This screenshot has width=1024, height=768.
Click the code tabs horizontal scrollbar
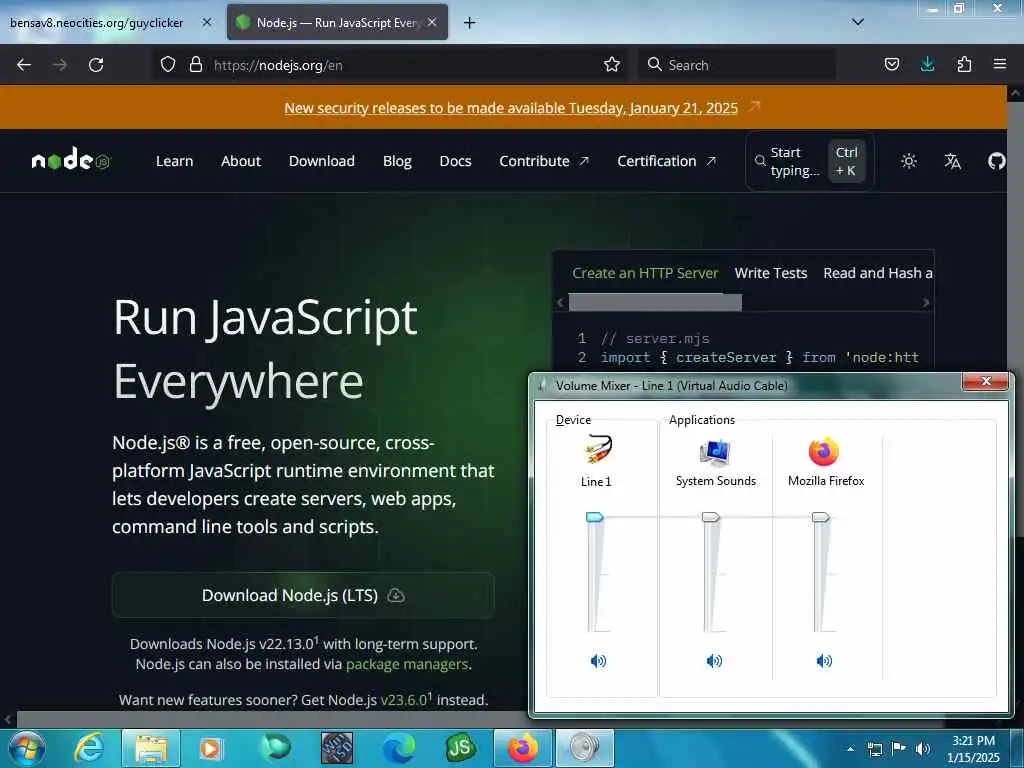click(x=655, y=302)
